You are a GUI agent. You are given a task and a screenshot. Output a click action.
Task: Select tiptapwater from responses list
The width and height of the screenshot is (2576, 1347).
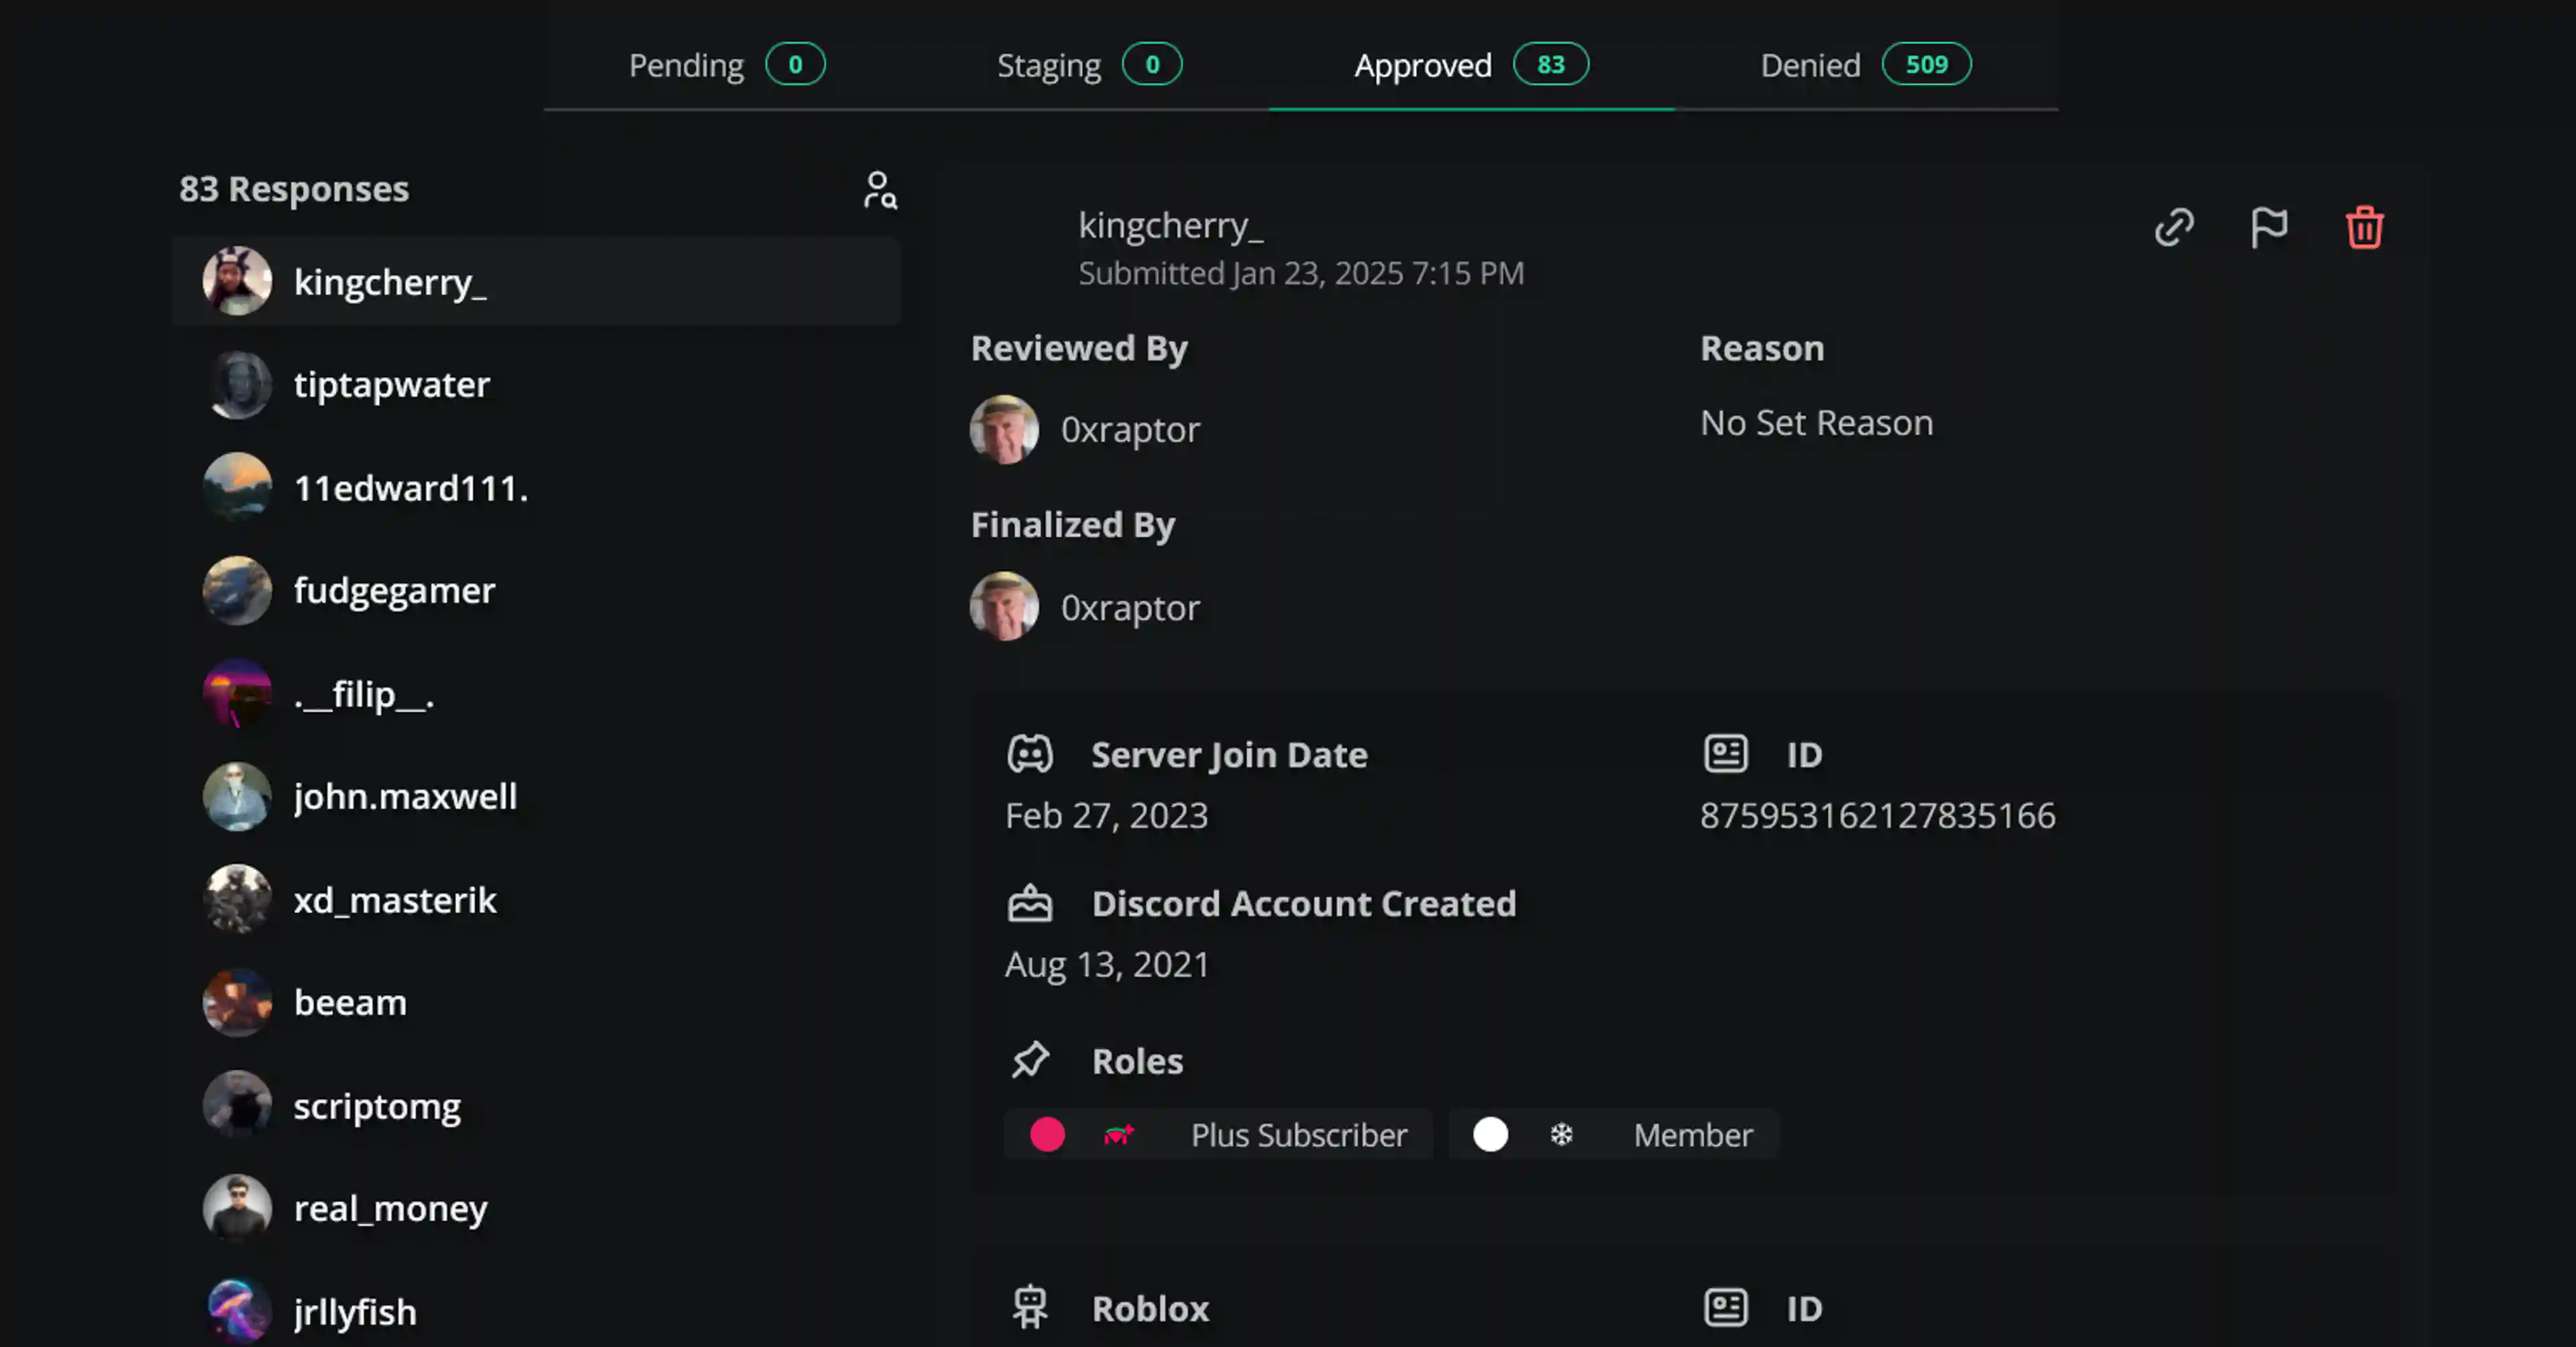click(x=391, y=385)
